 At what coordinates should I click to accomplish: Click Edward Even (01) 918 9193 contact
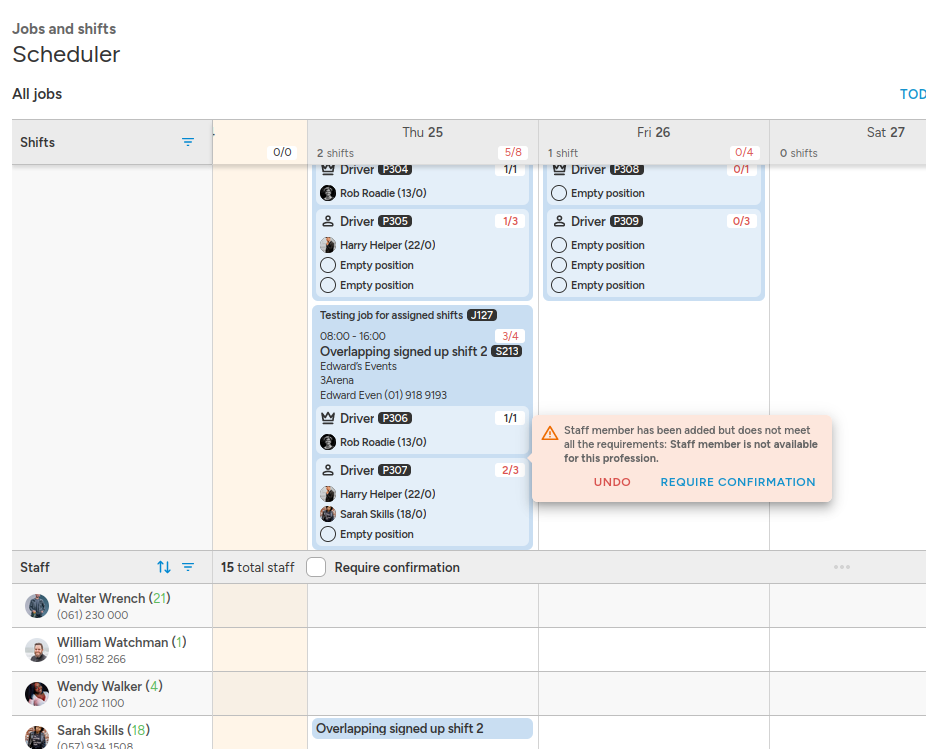tap(383, 395)
